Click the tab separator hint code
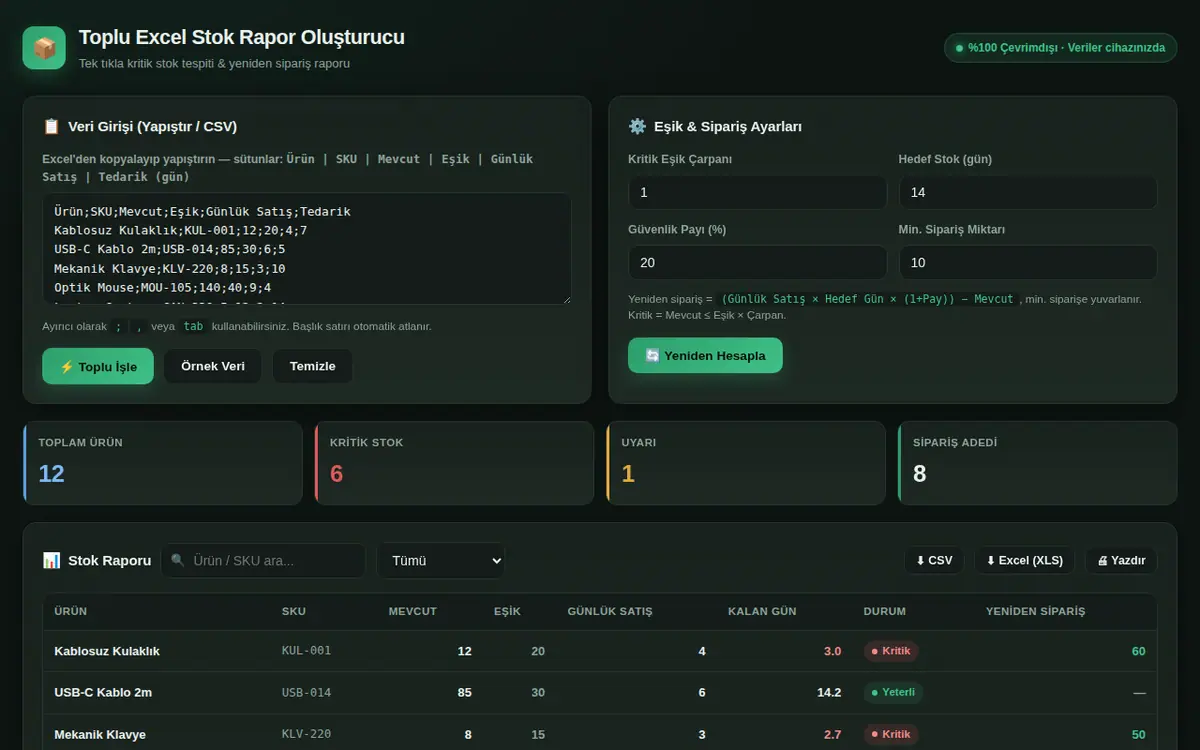 (193, 326)
